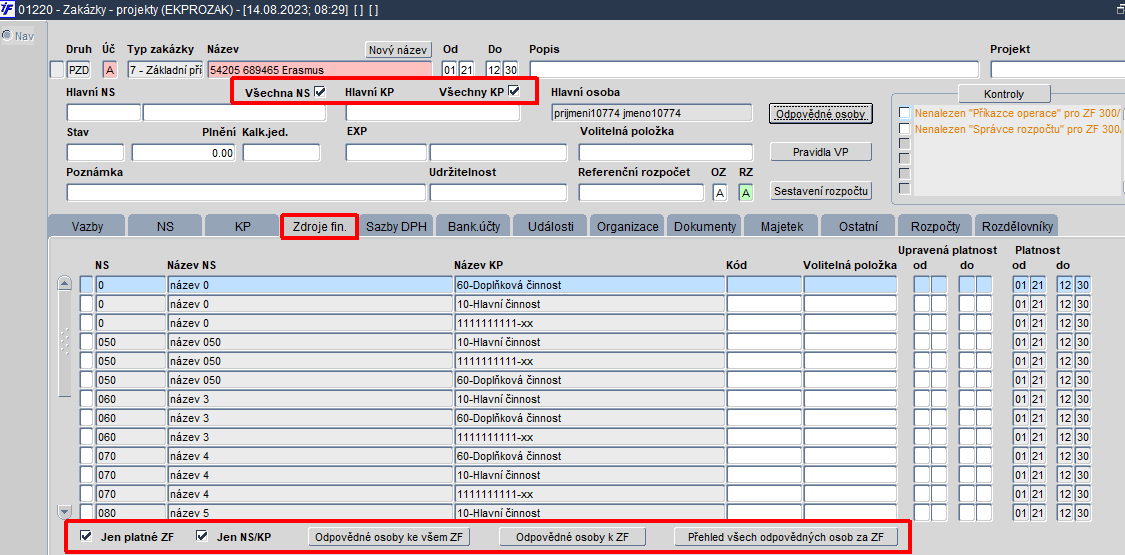Click the Druh field containing PZD
The image size is (1125, 555).
coord(78,70)
